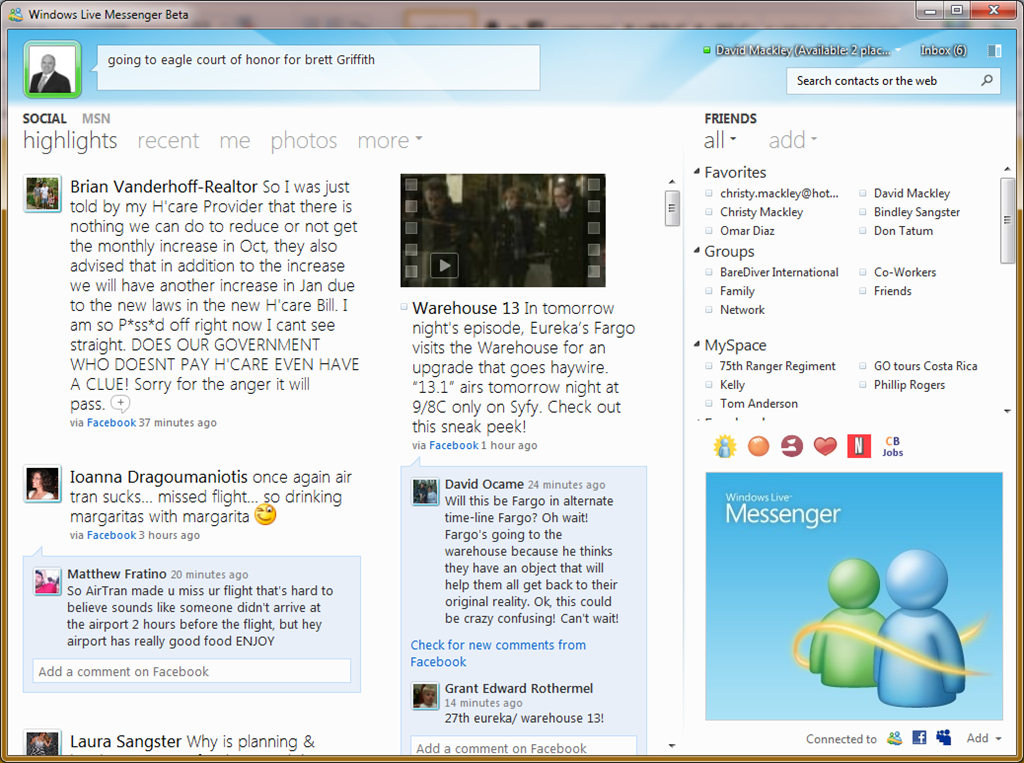Screen dimensions: 1024x763
Task: Open the 'all' friends filter dropdown
Action: (720, 140)
